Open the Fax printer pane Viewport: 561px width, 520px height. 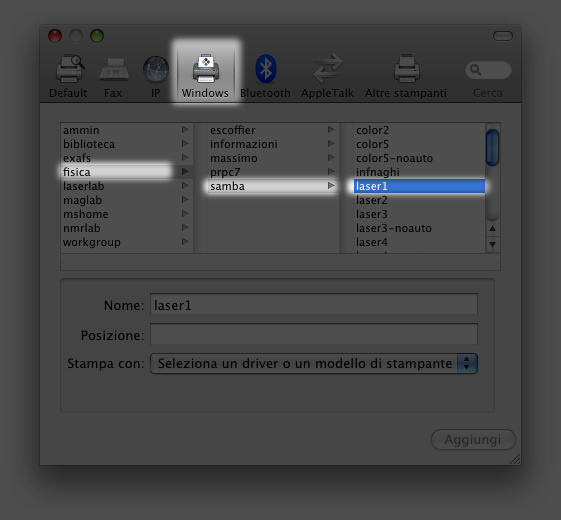pyautogui.click(x=114, y=69)
